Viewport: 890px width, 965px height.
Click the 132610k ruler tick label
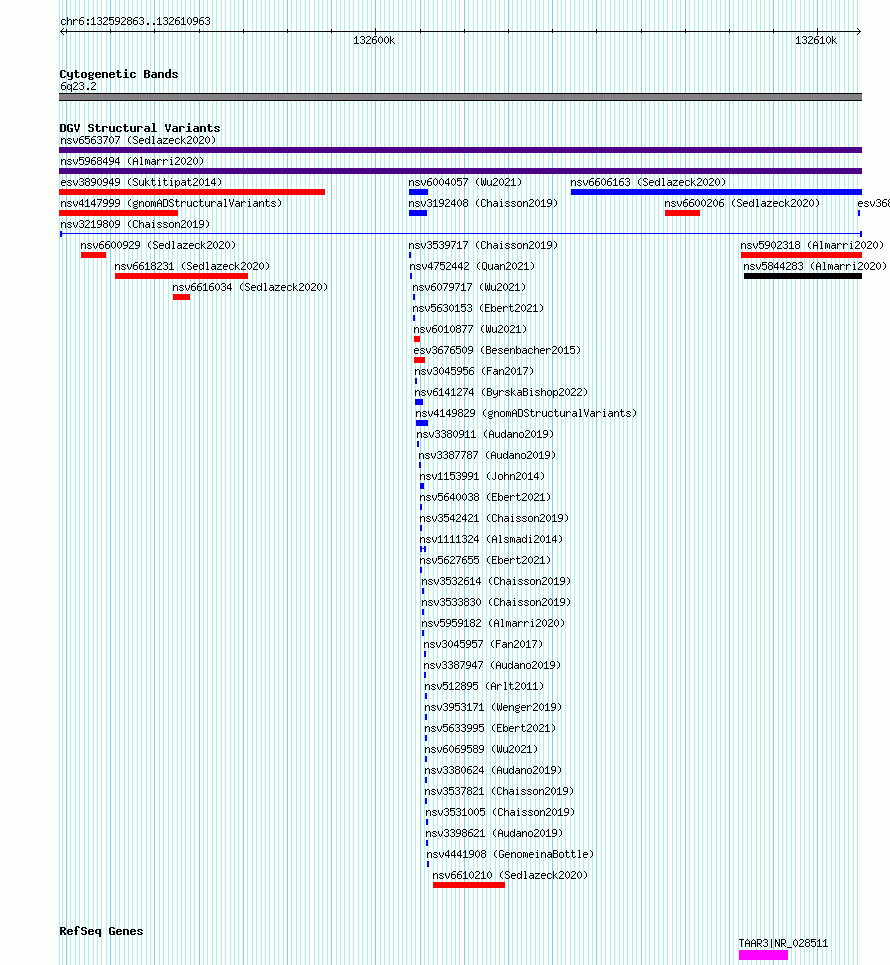[x=816, y=41]
